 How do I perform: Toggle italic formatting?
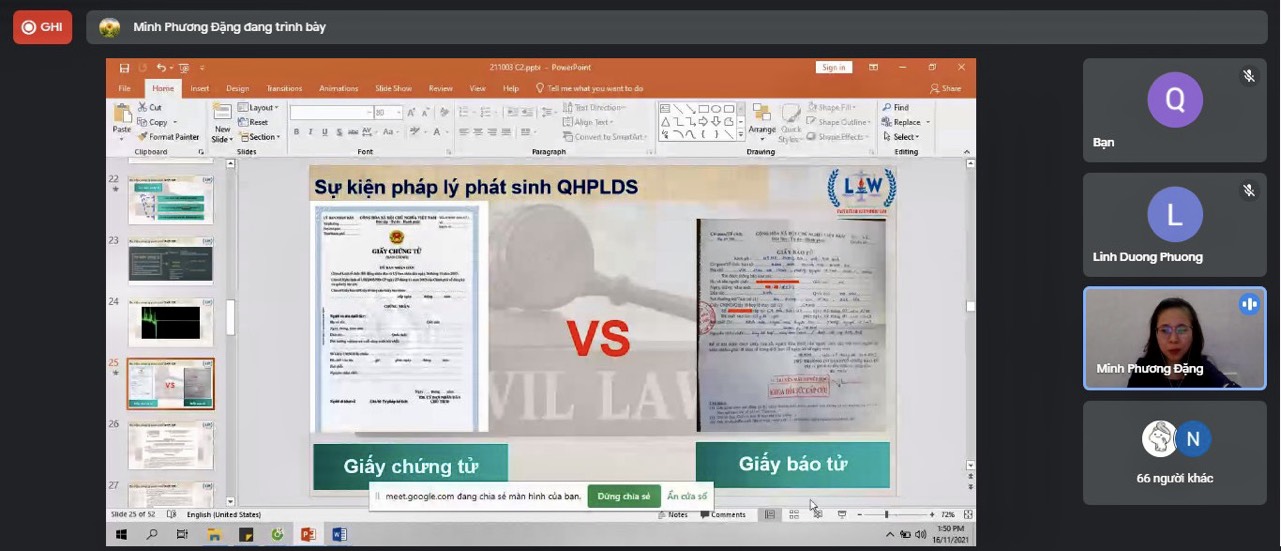coord(310,132)
